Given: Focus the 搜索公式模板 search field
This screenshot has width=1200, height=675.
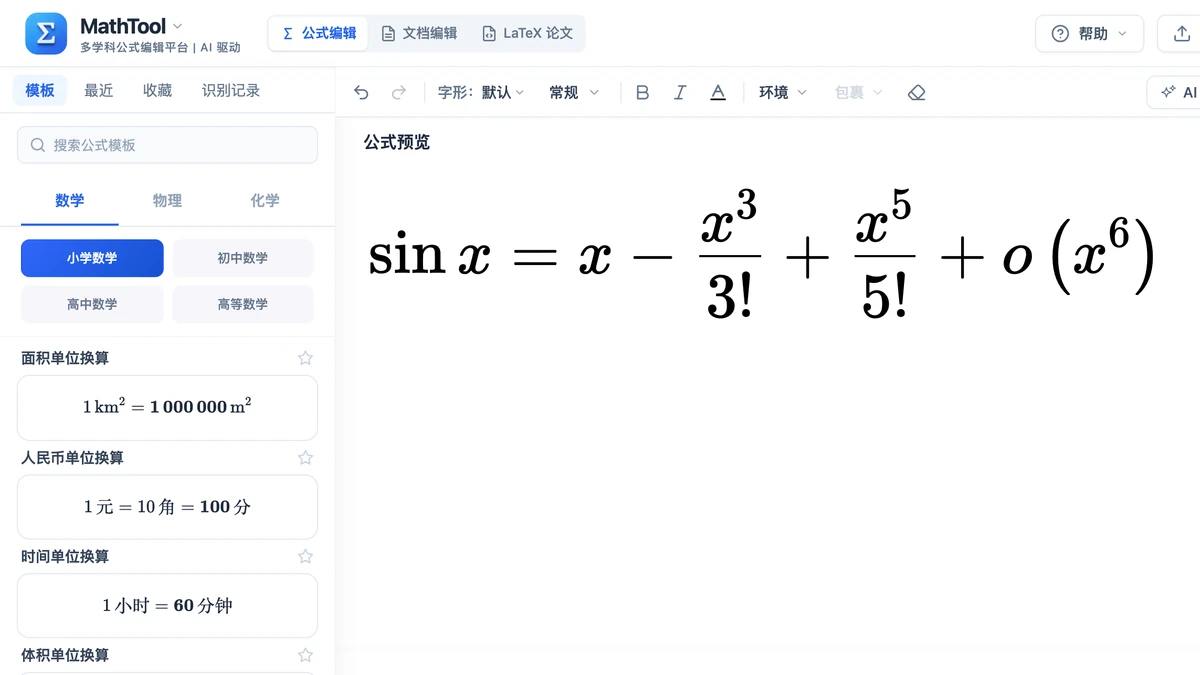Looking at the screenshot, I should click(x=167, y=145).
